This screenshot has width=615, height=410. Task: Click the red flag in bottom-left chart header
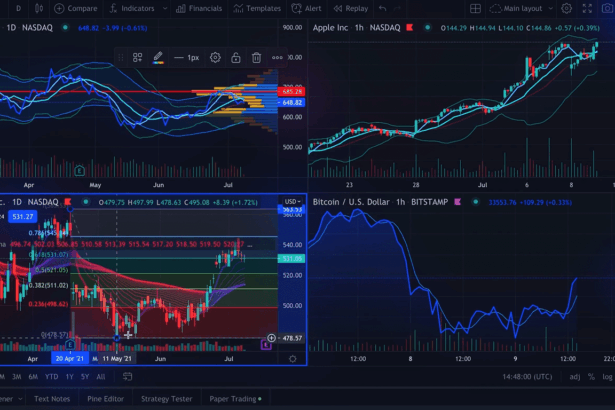click(x=67, y=202)
